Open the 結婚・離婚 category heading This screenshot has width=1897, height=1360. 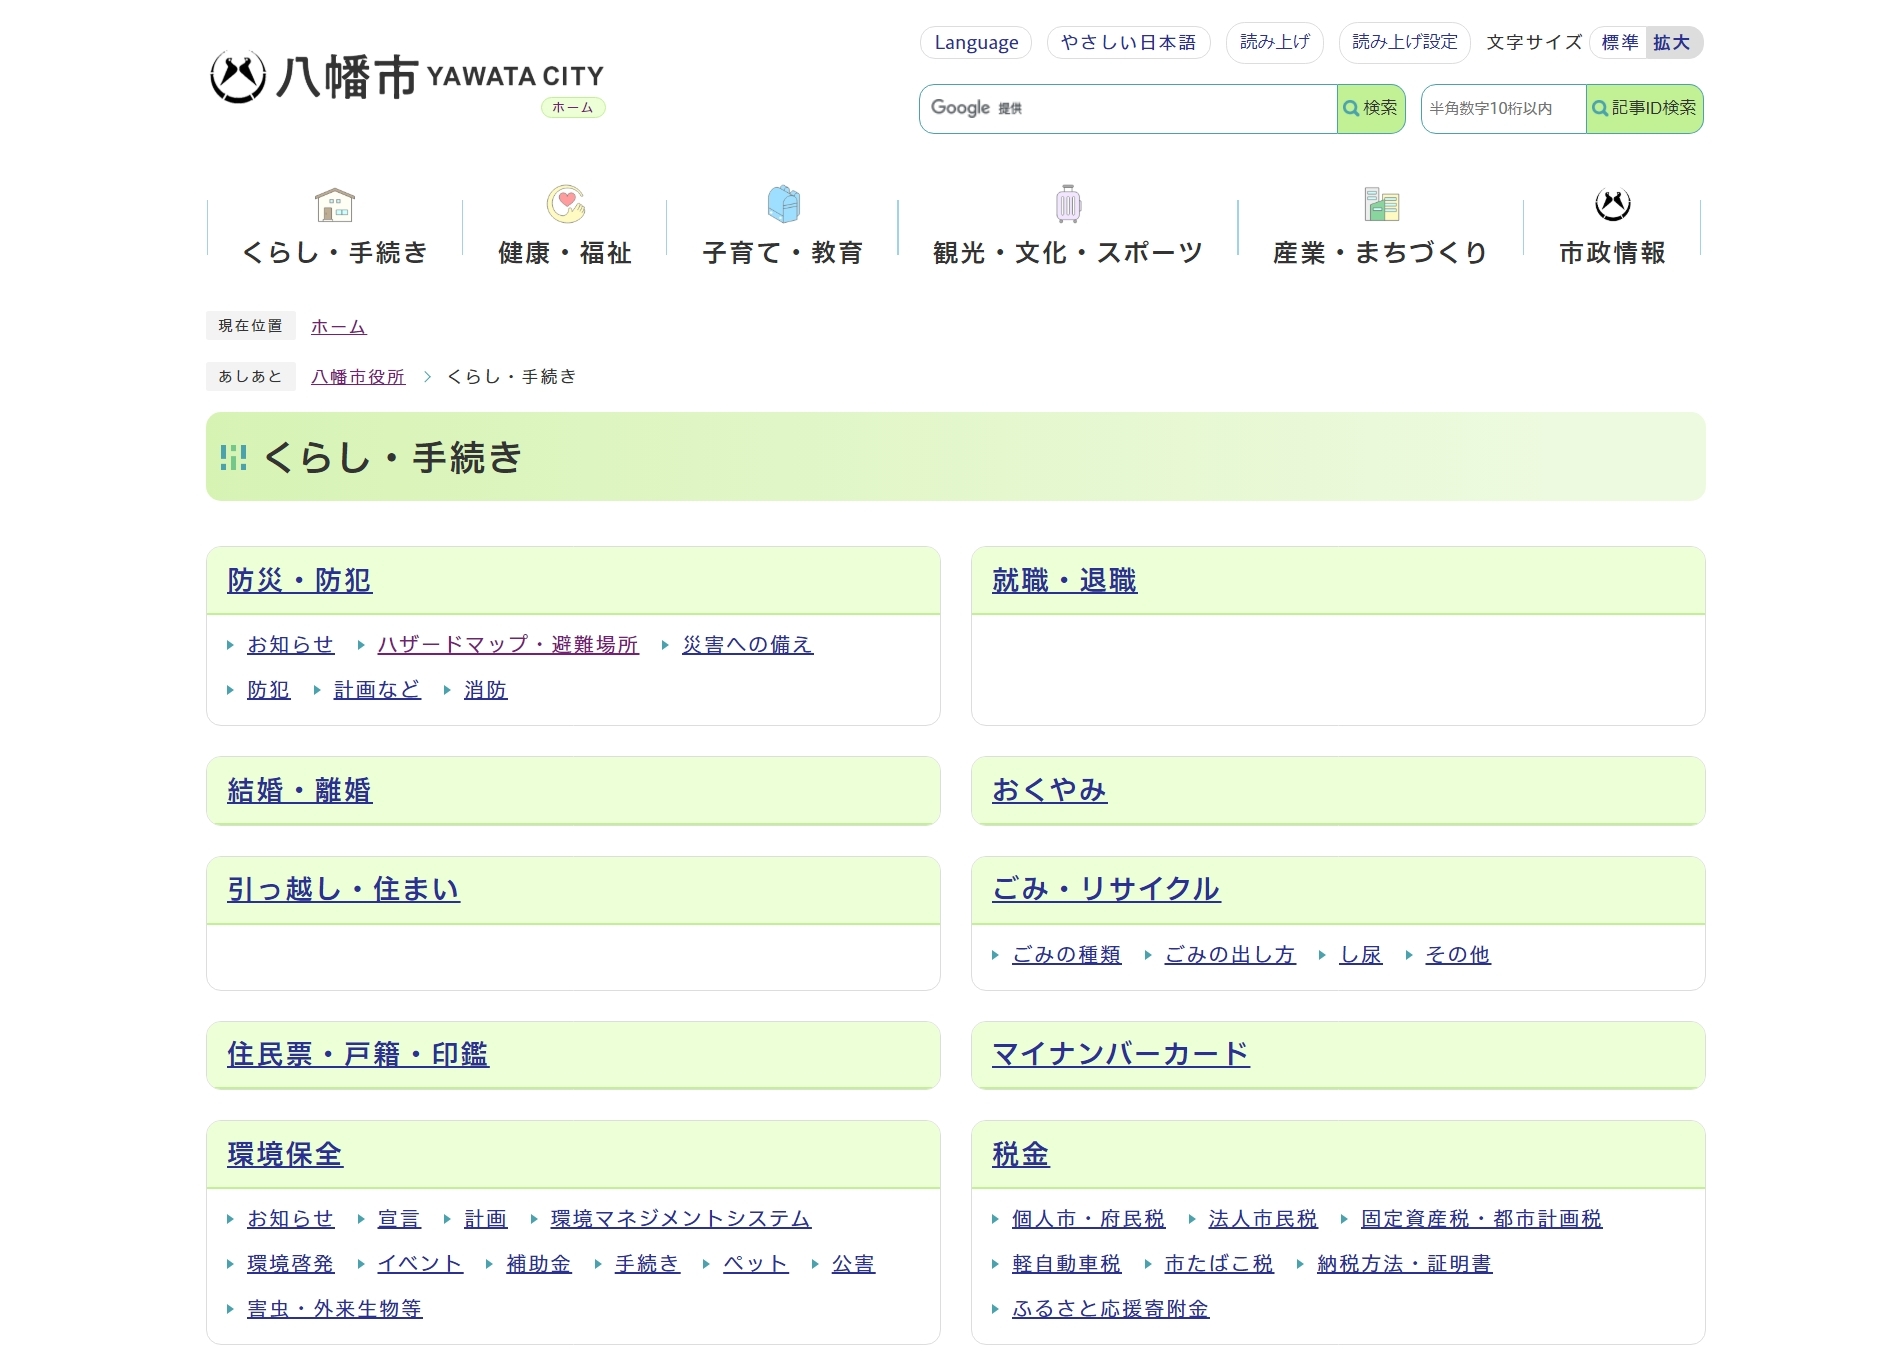(299, 791)
